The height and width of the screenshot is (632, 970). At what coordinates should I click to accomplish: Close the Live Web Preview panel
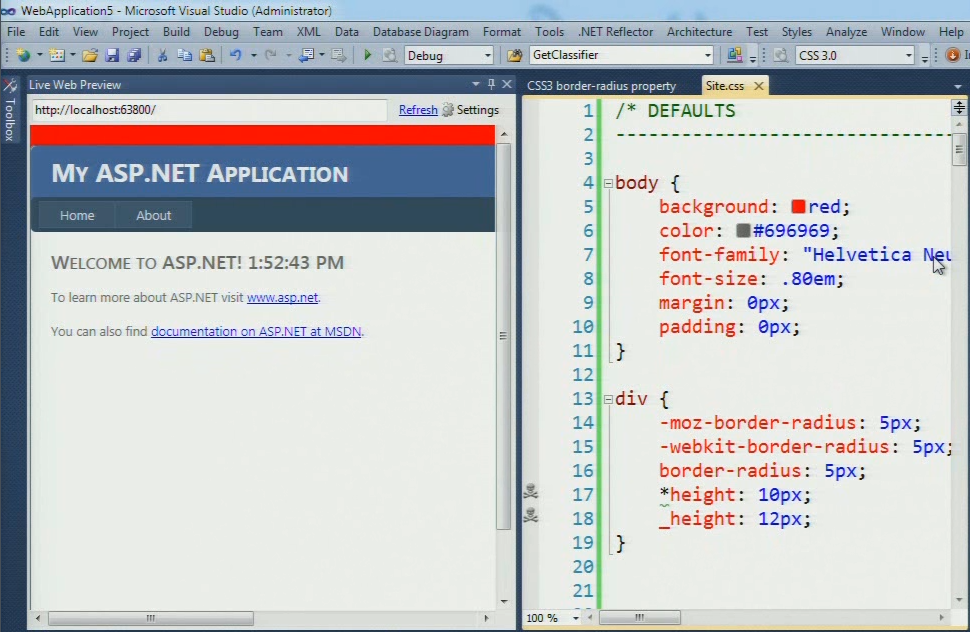pyautogui.click(x=507, y=84)
